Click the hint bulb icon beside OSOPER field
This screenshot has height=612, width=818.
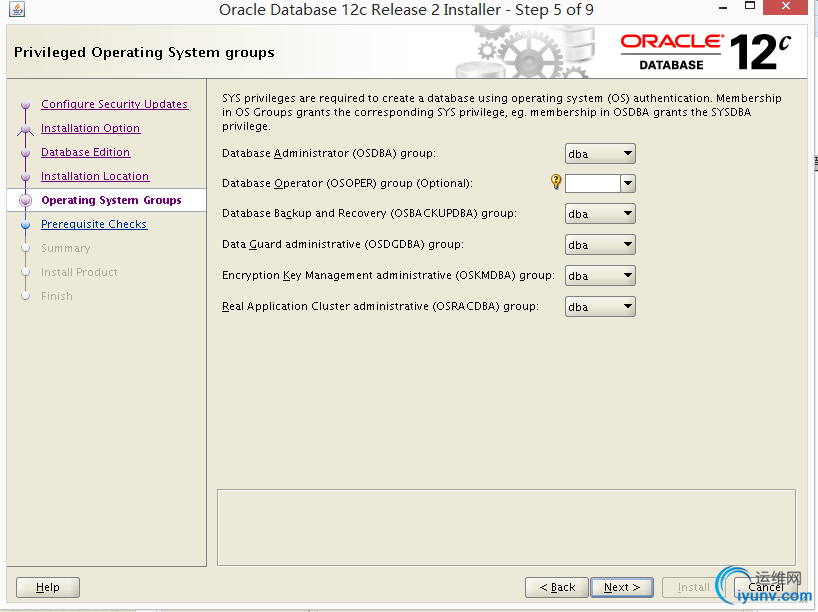(556, 182)
